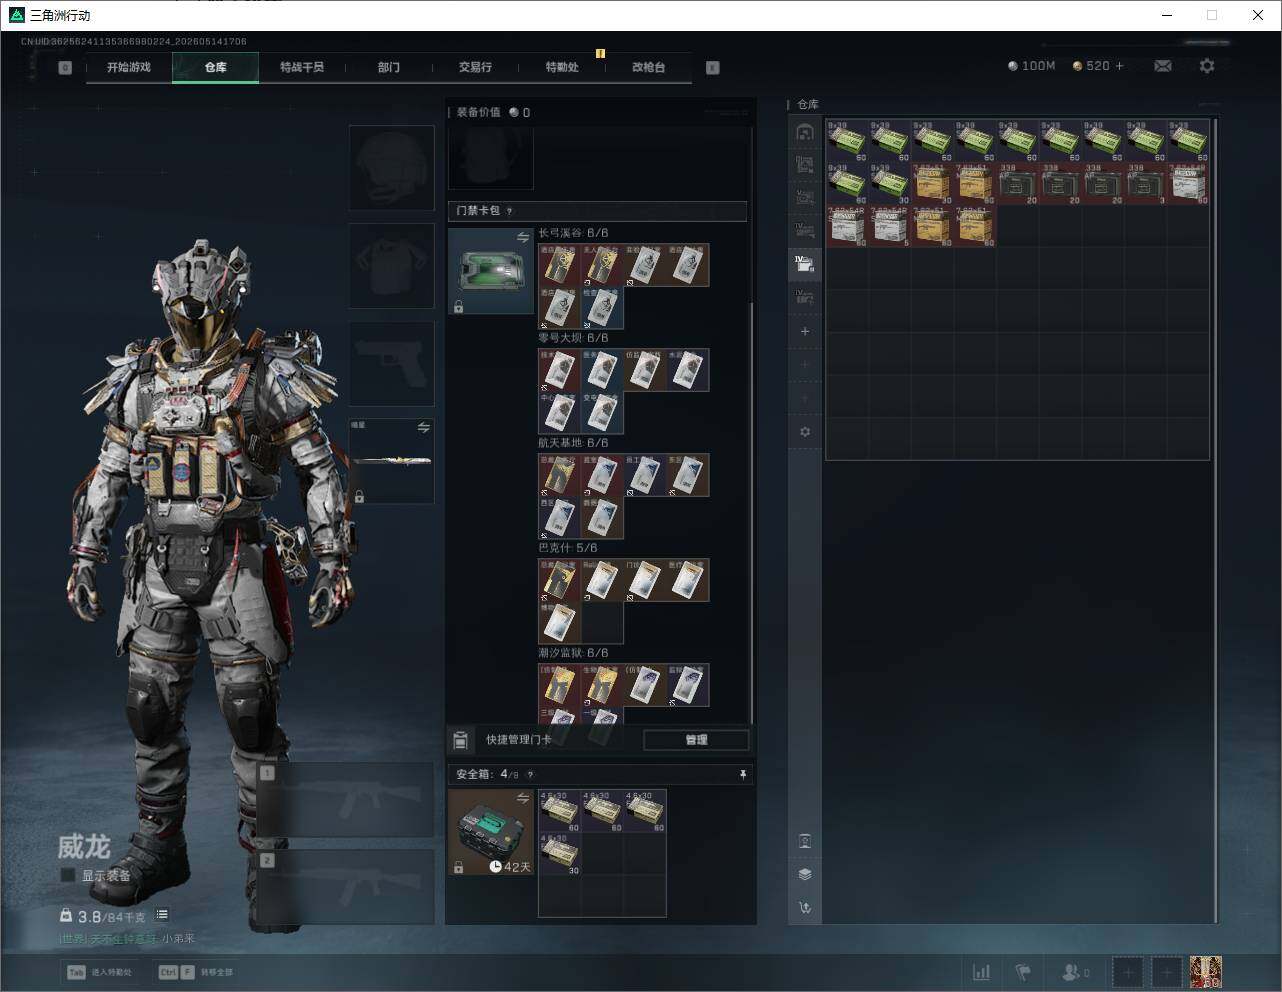The image size is (1282, 992).
Task: Select the highlighted warehouse page icon in sidebar
Action: point(805,264)
